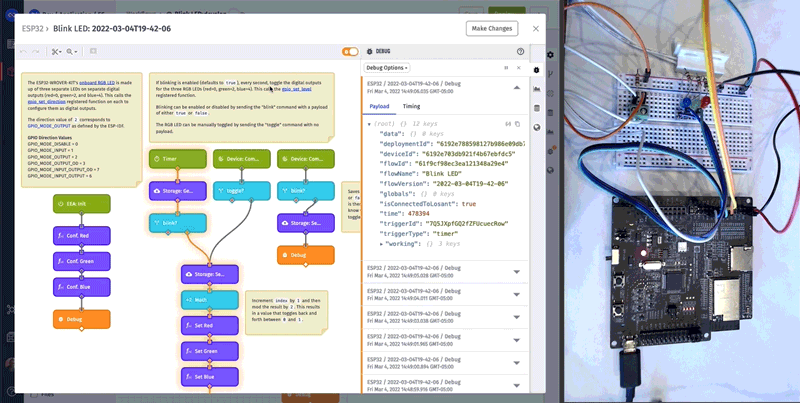Select the Set Green function node

click(210, 351)
